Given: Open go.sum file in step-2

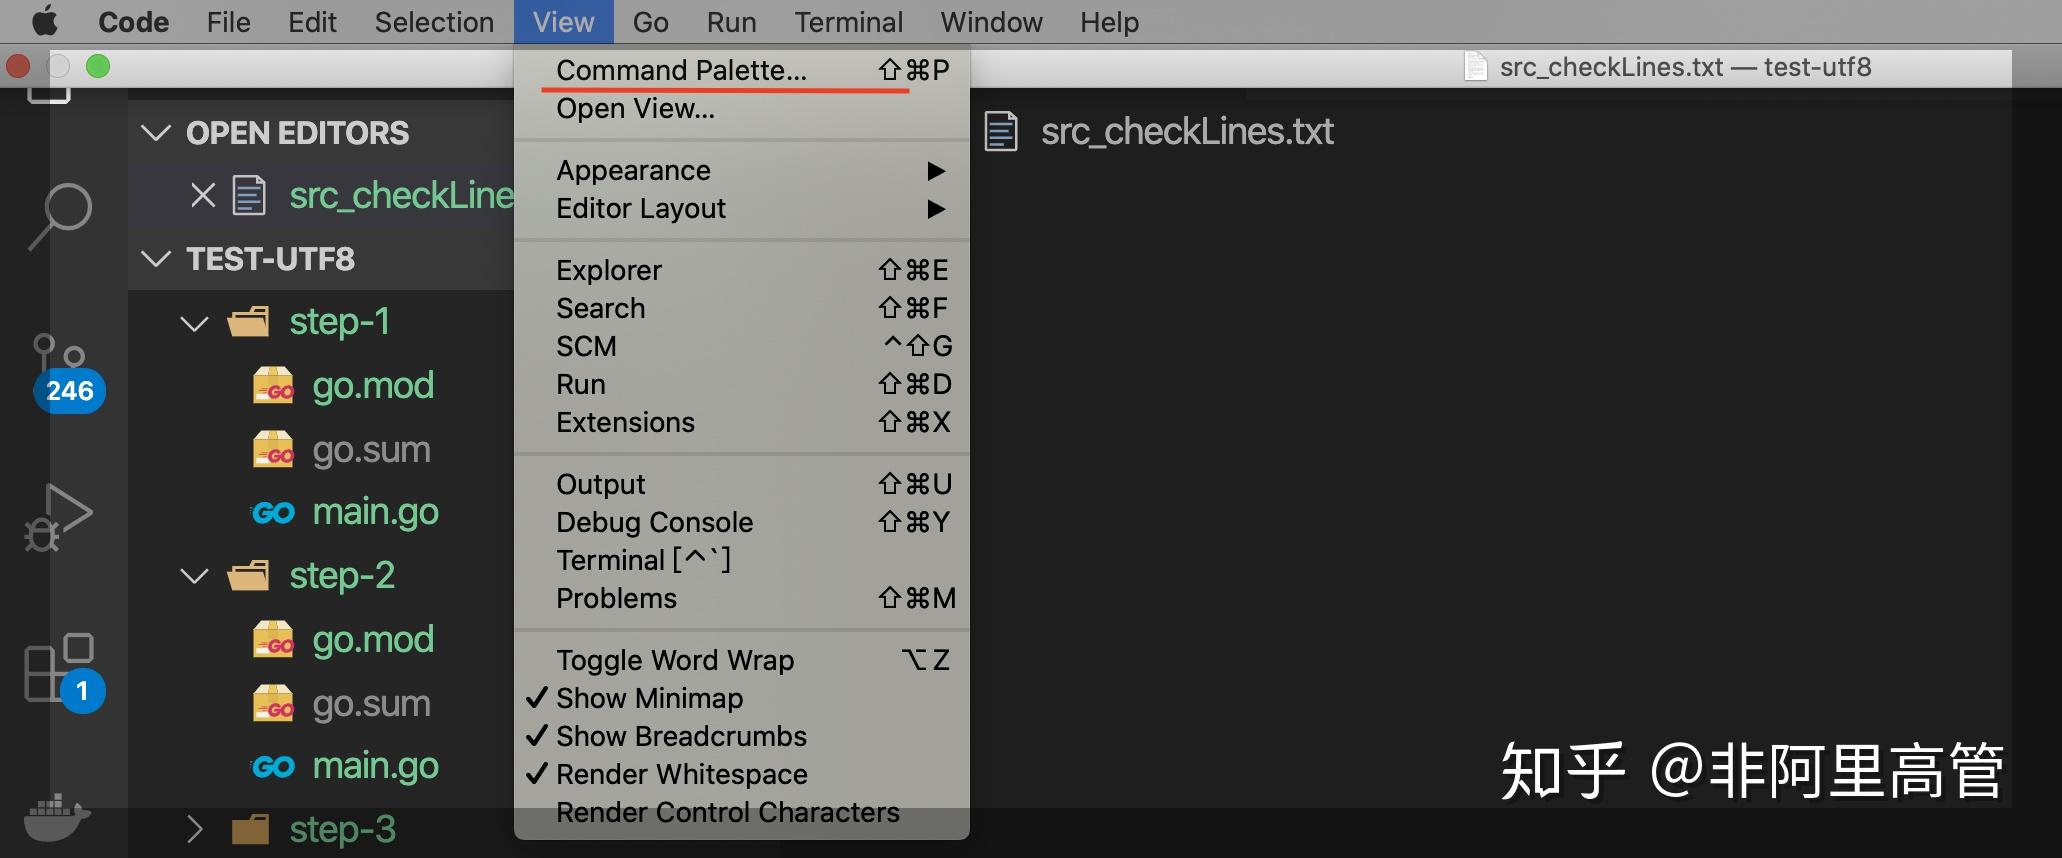Looking at the screenshot, I should [371, 704].
